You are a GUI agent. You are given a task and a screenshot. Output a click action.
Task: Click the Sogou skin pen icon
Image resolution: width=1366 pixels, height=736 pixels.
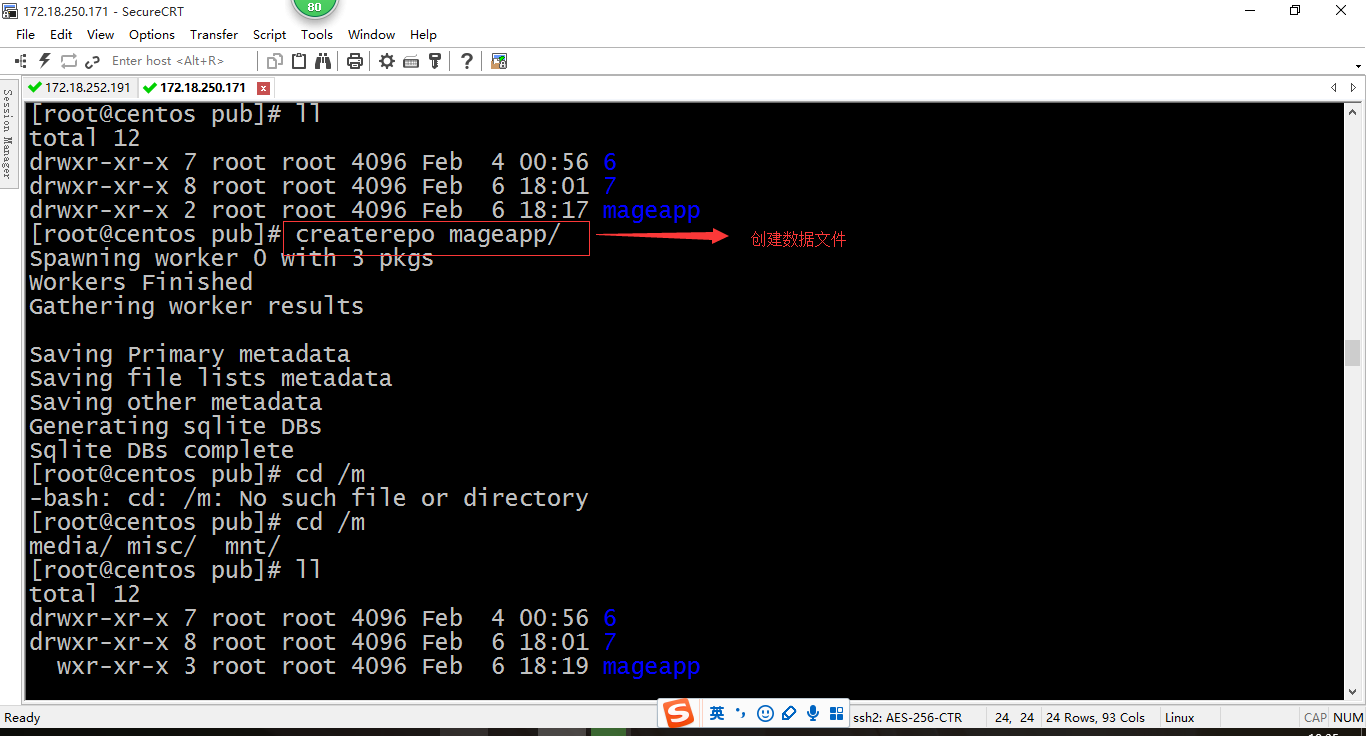pos(789,713)
